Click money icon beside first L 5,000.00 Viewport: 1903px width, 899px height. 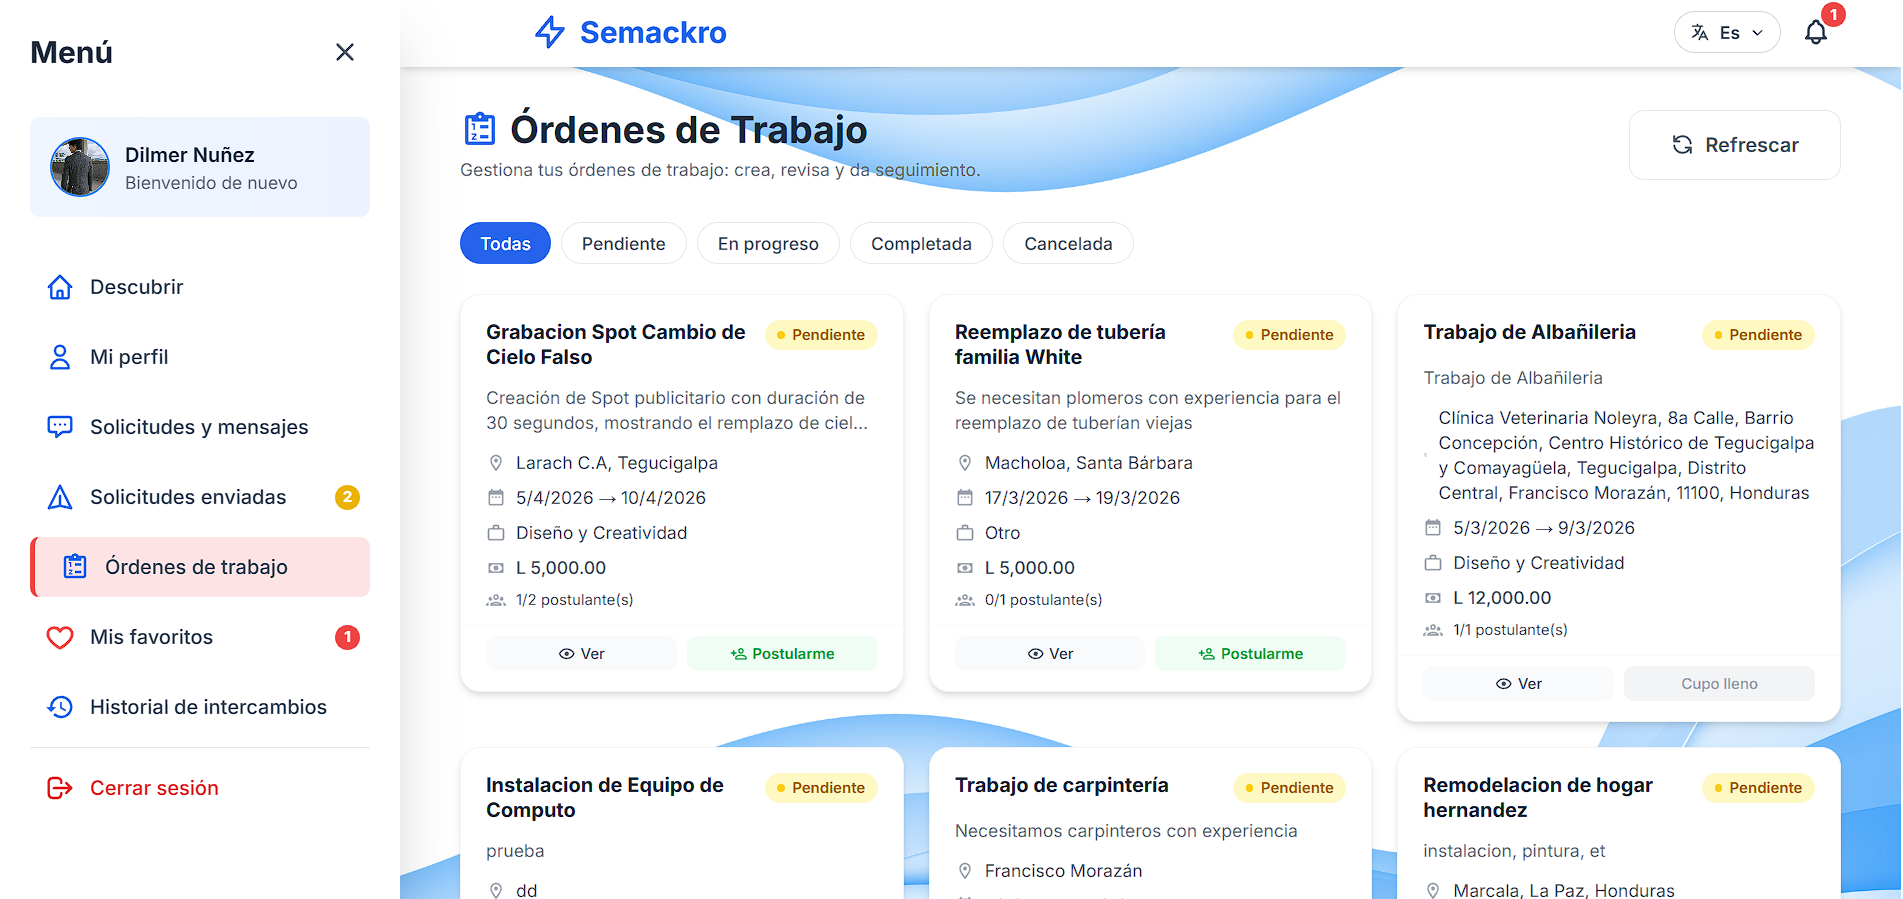(x=496, y=568)
